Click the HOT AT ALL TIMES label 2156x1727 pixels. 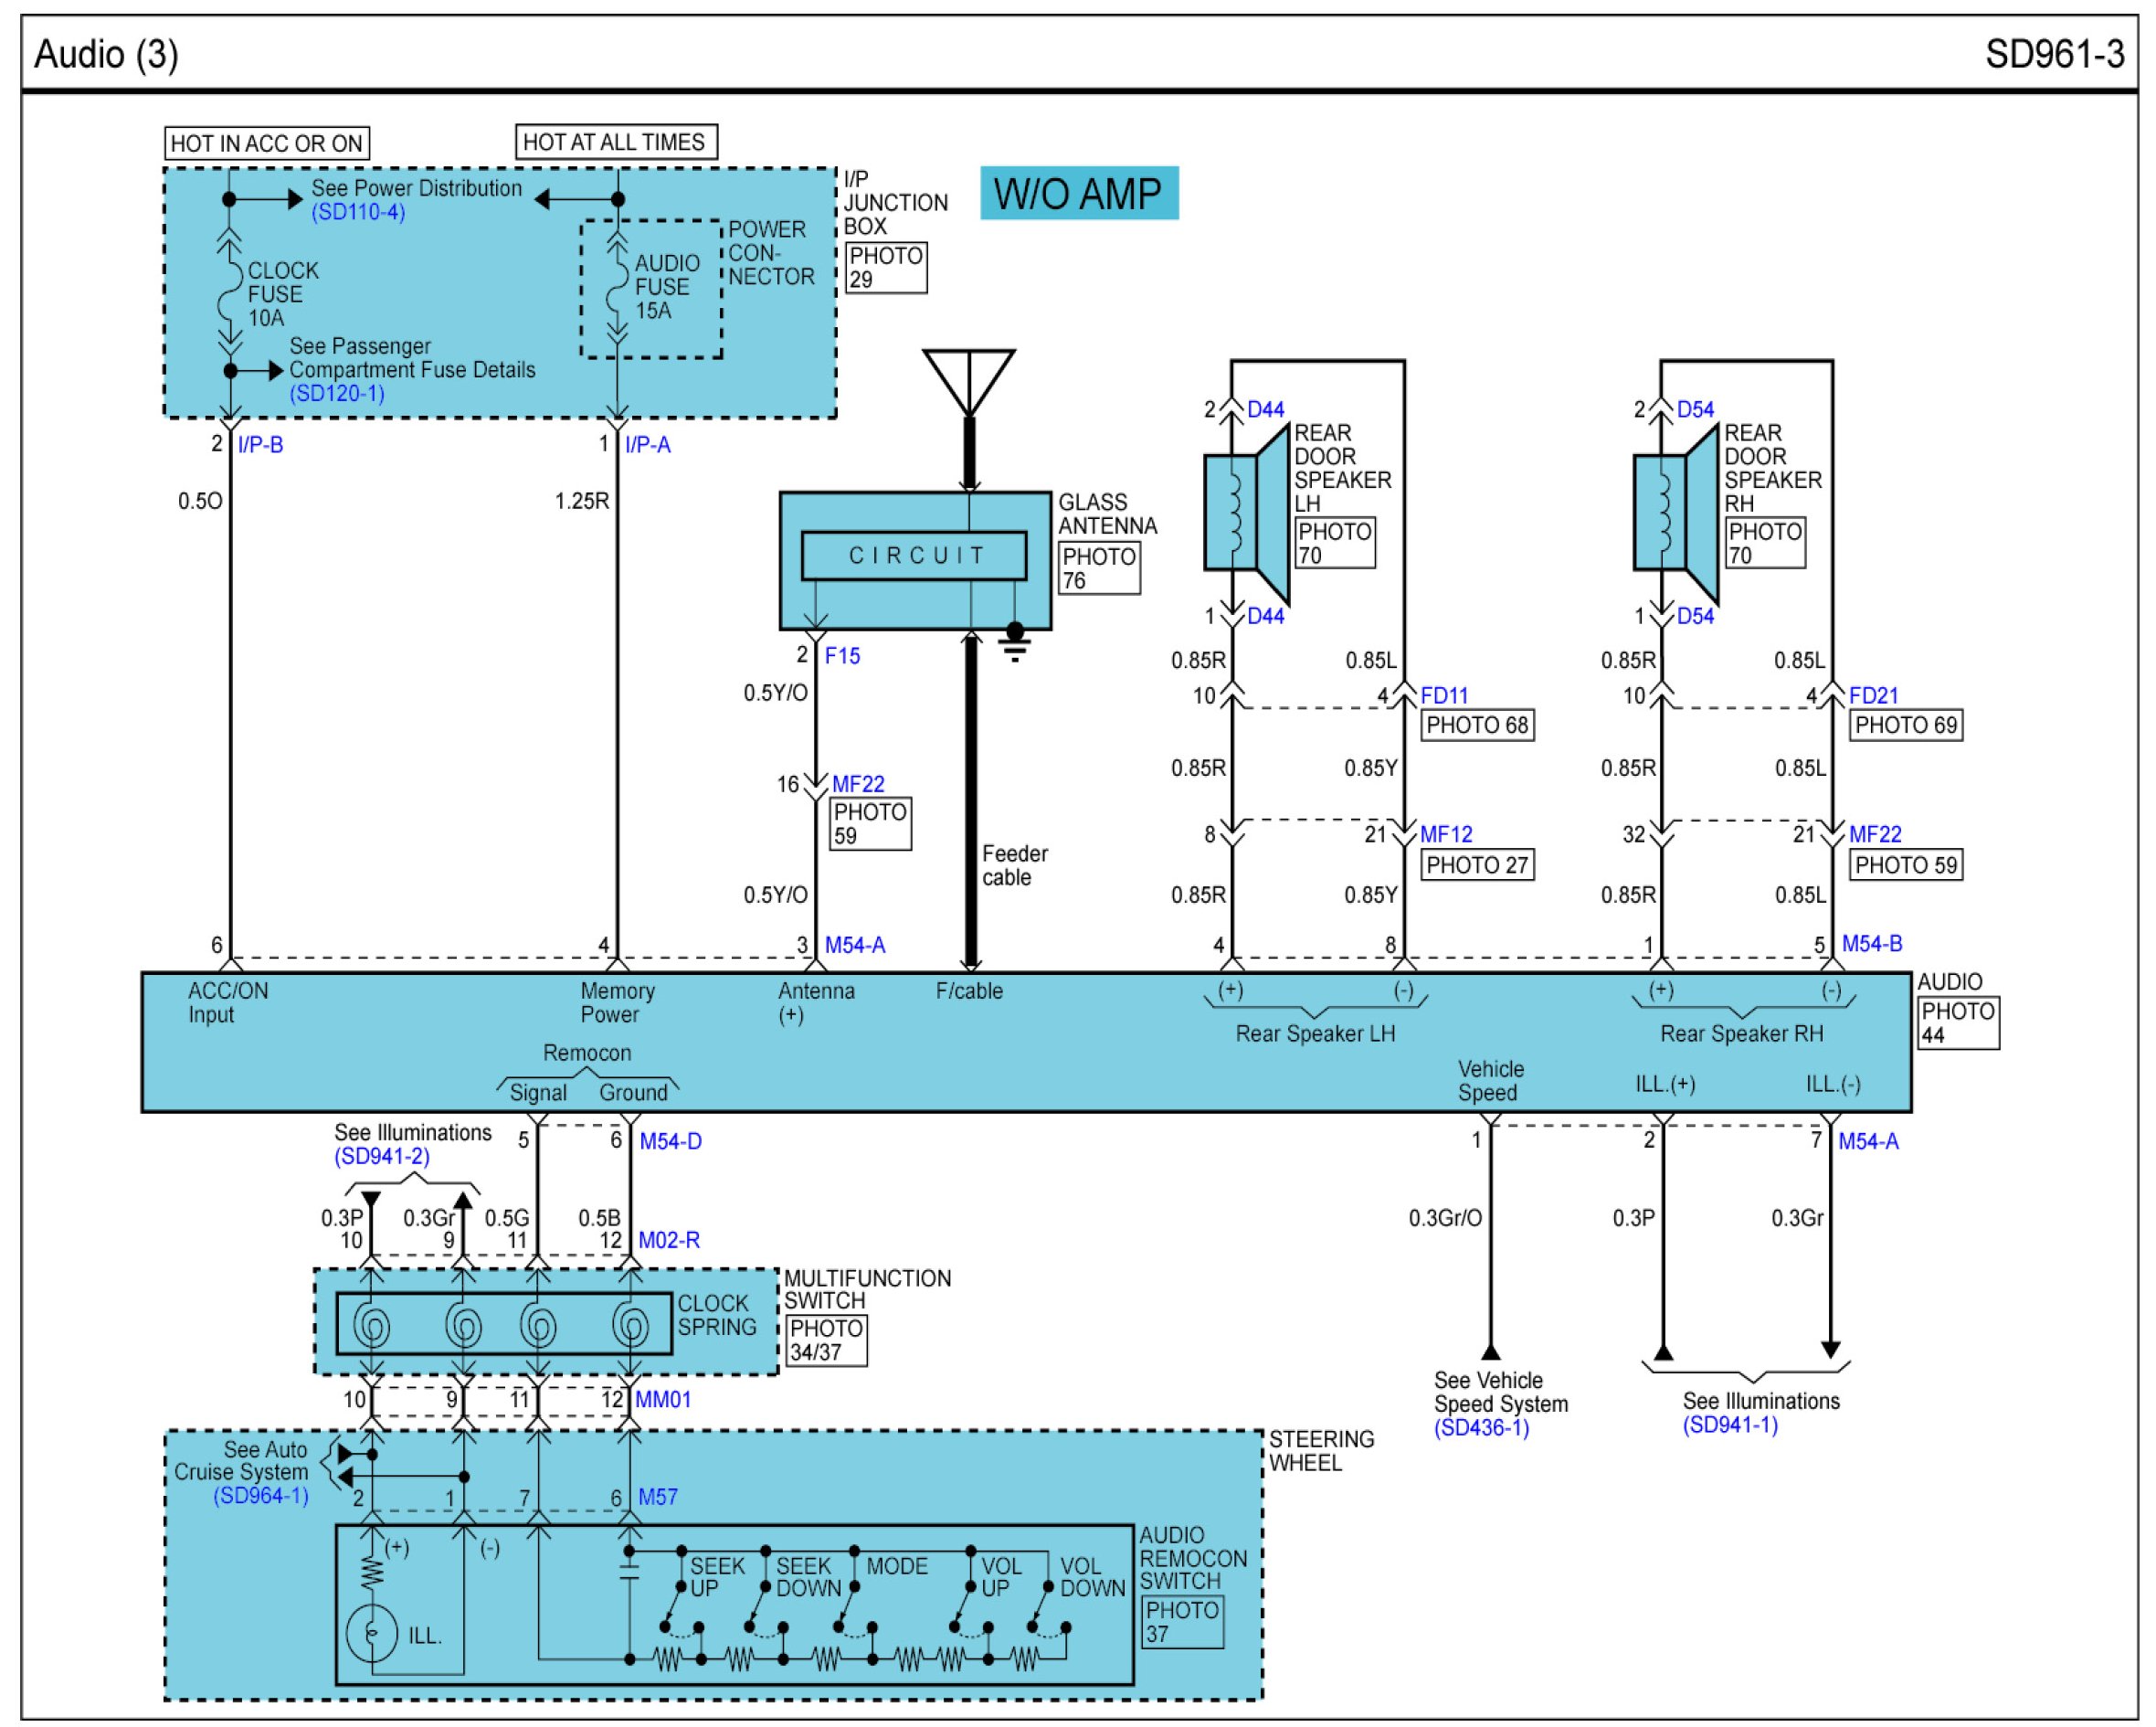(x=615, y=142)
